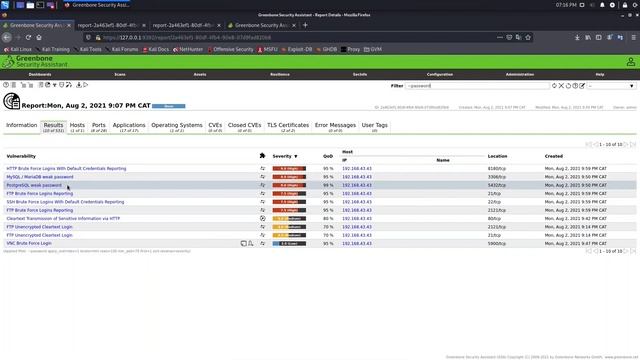This screenshot has width=640, height=360.
Task: Click the trigger alert play icon
Action: (x=86, y=85)
